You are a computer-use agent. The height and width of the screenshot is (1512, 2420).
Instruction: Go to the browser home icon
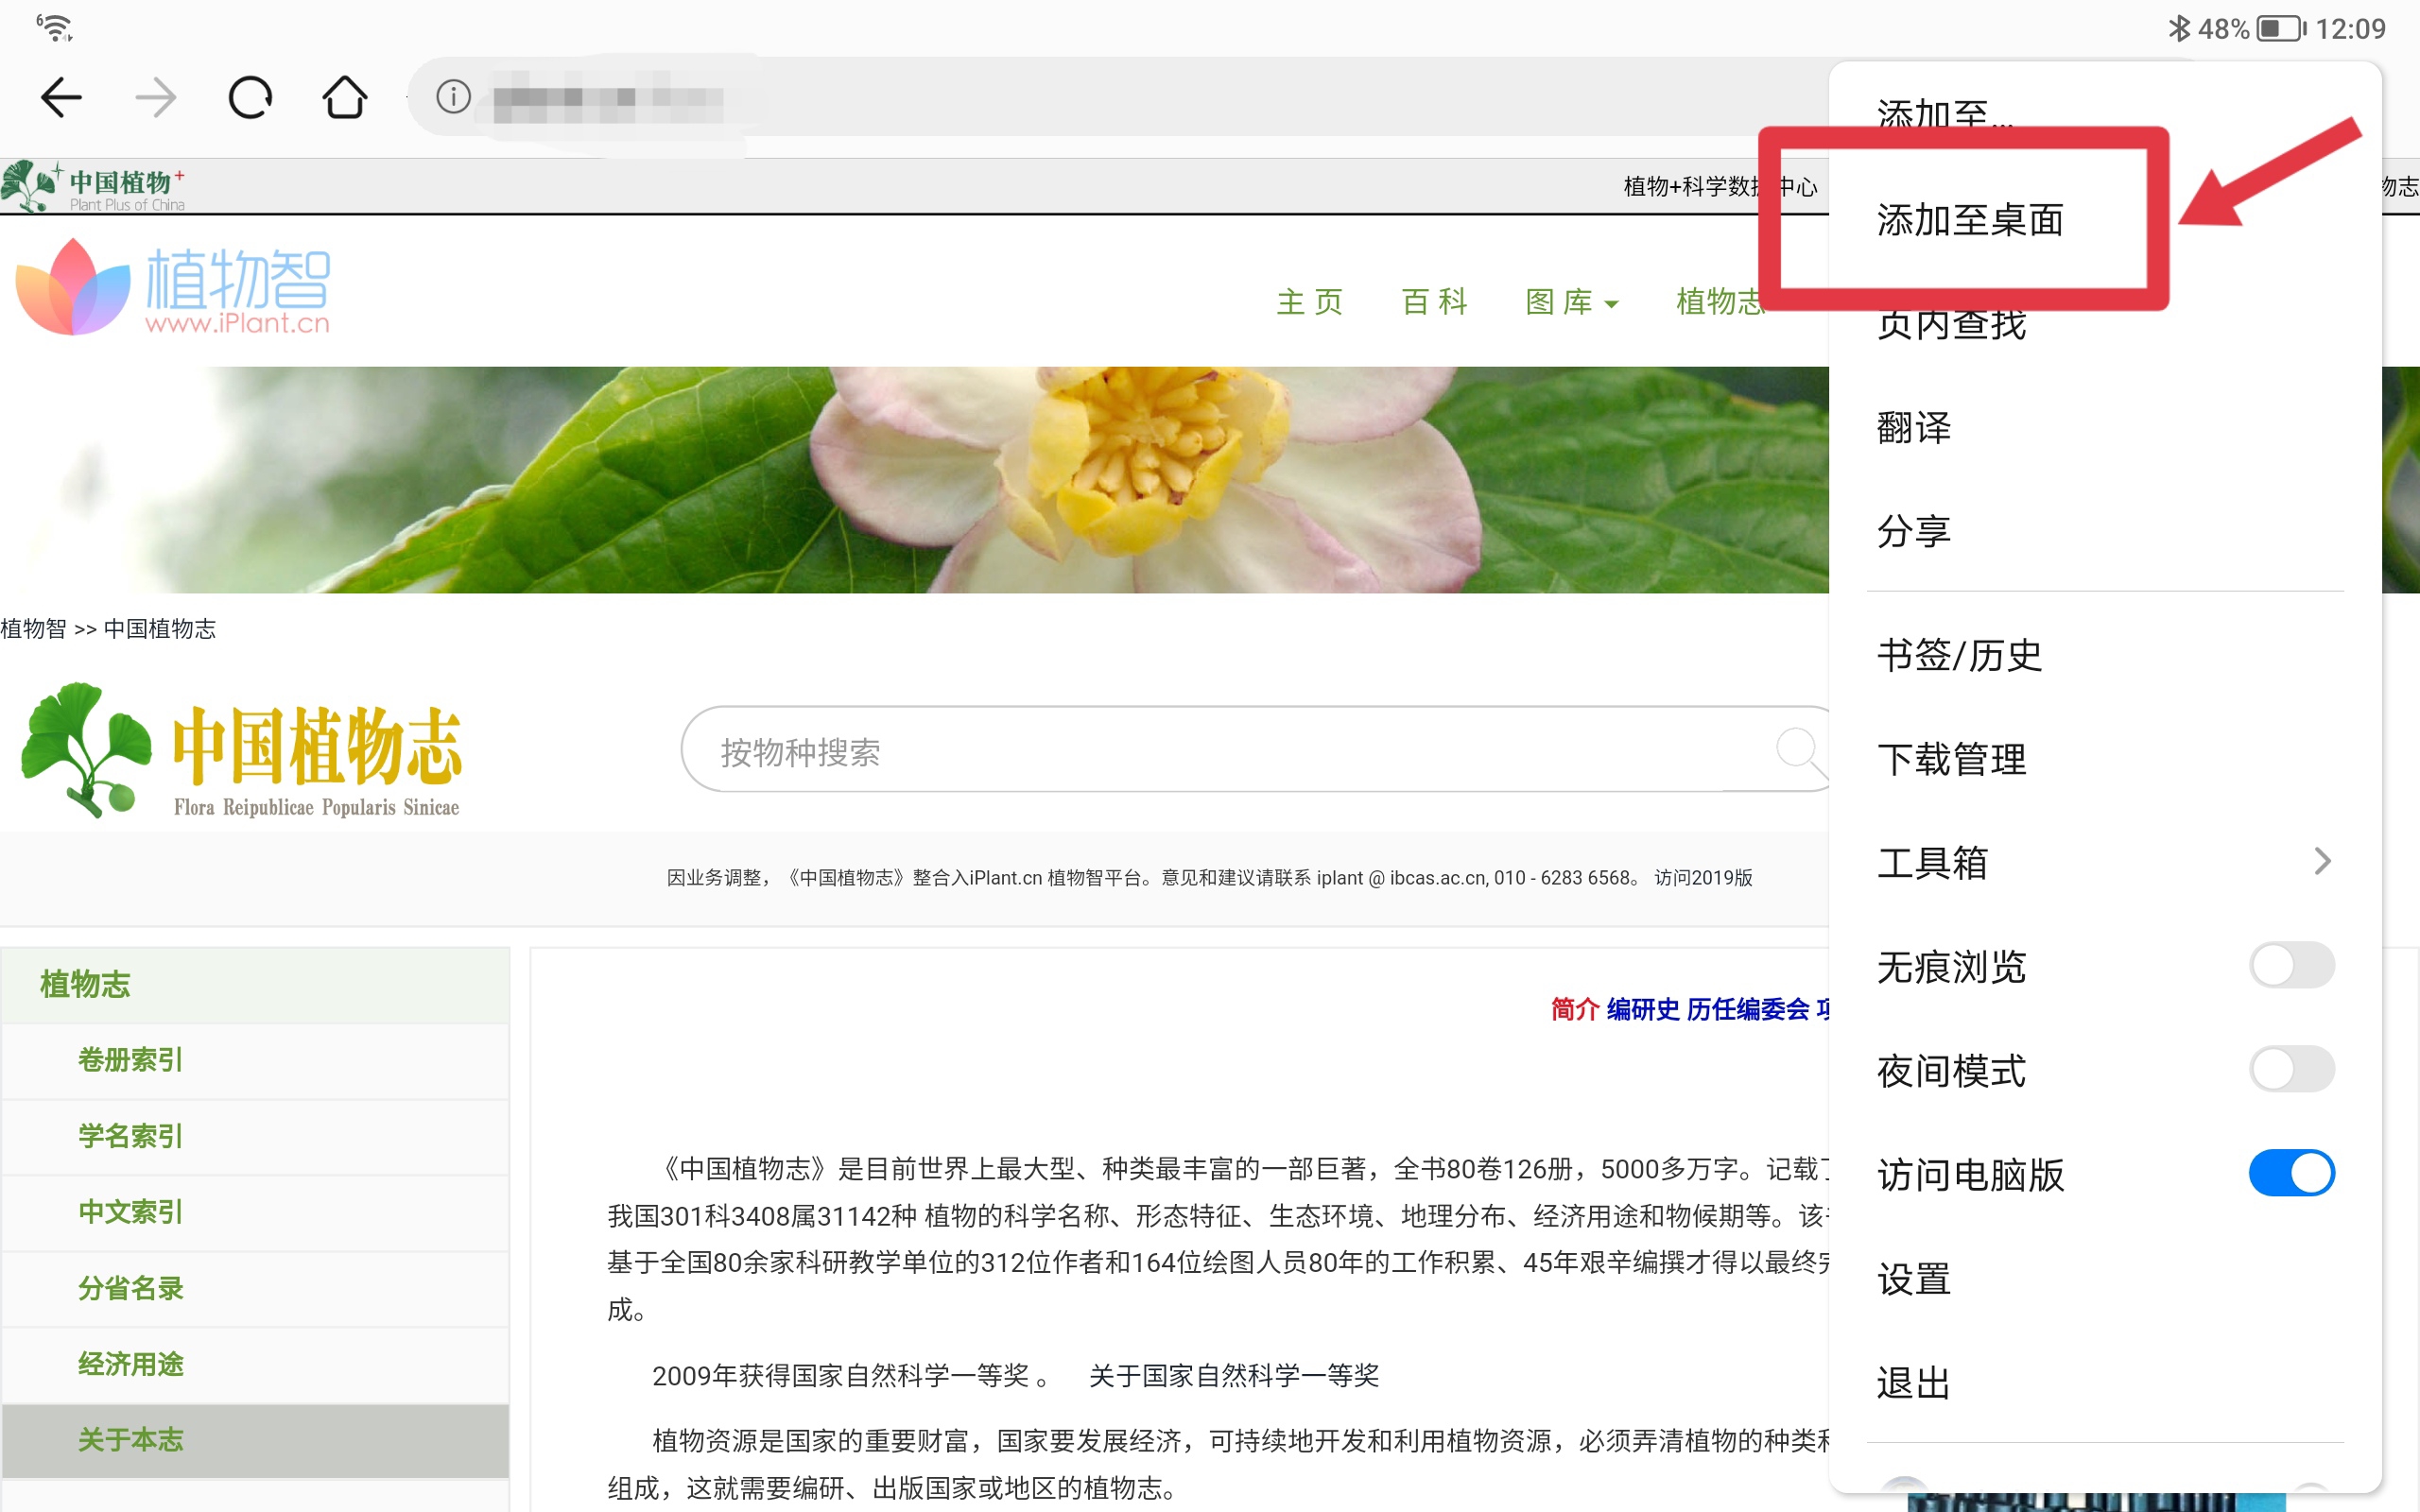coord(345,97)
